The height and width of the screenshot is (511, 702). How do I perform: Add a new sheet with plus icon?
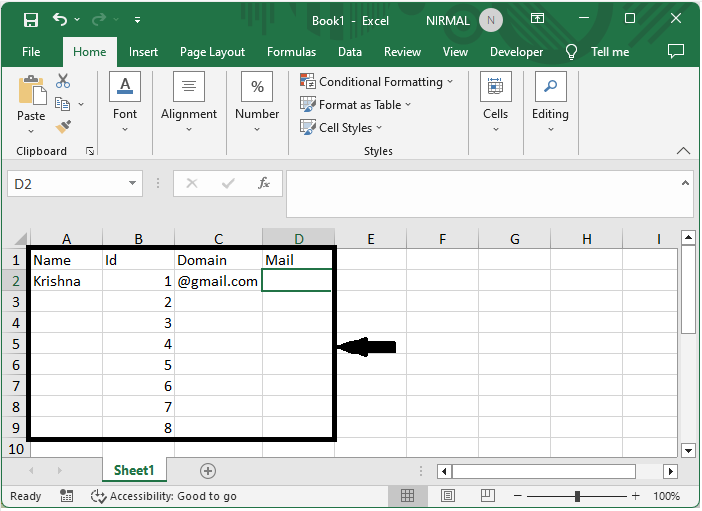[x=208, y=470]
